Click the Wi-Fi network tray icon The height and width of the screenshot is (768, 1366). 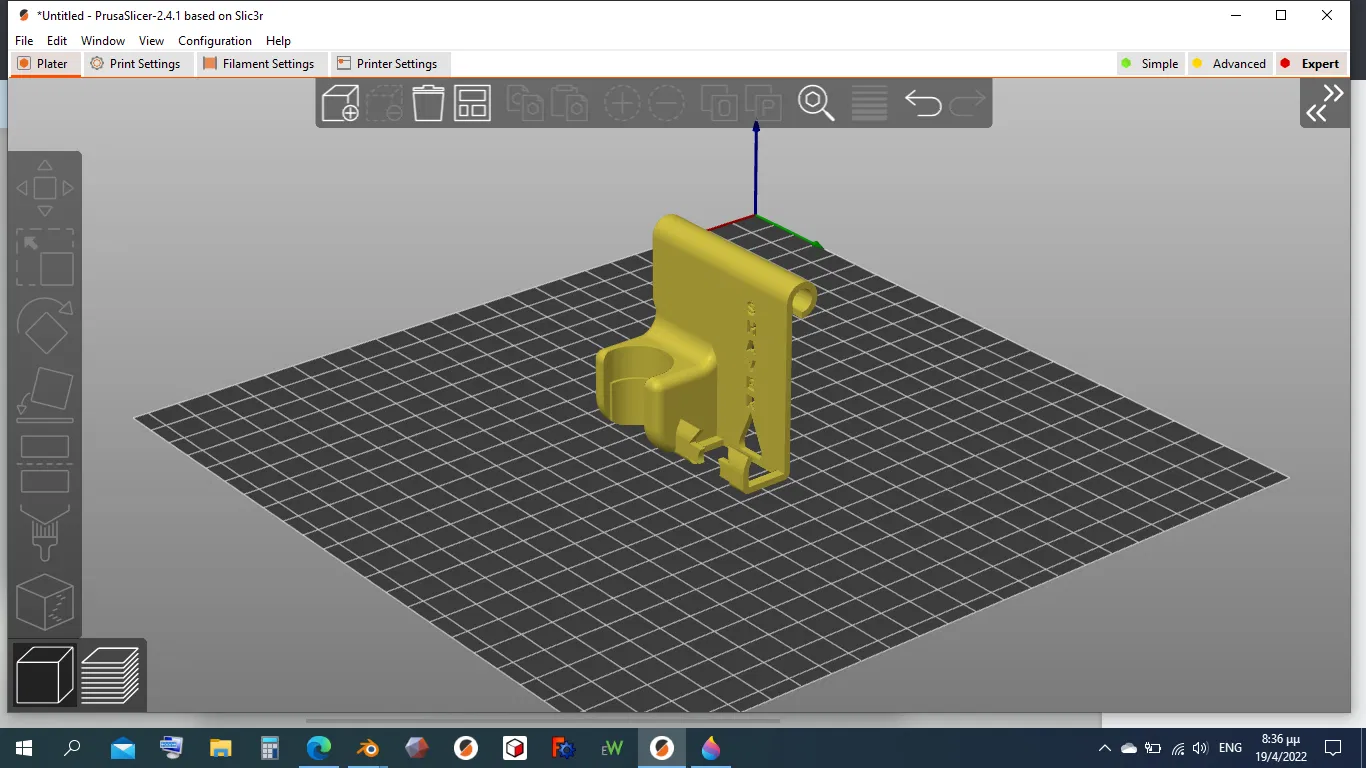click(x=1177, y=748)
